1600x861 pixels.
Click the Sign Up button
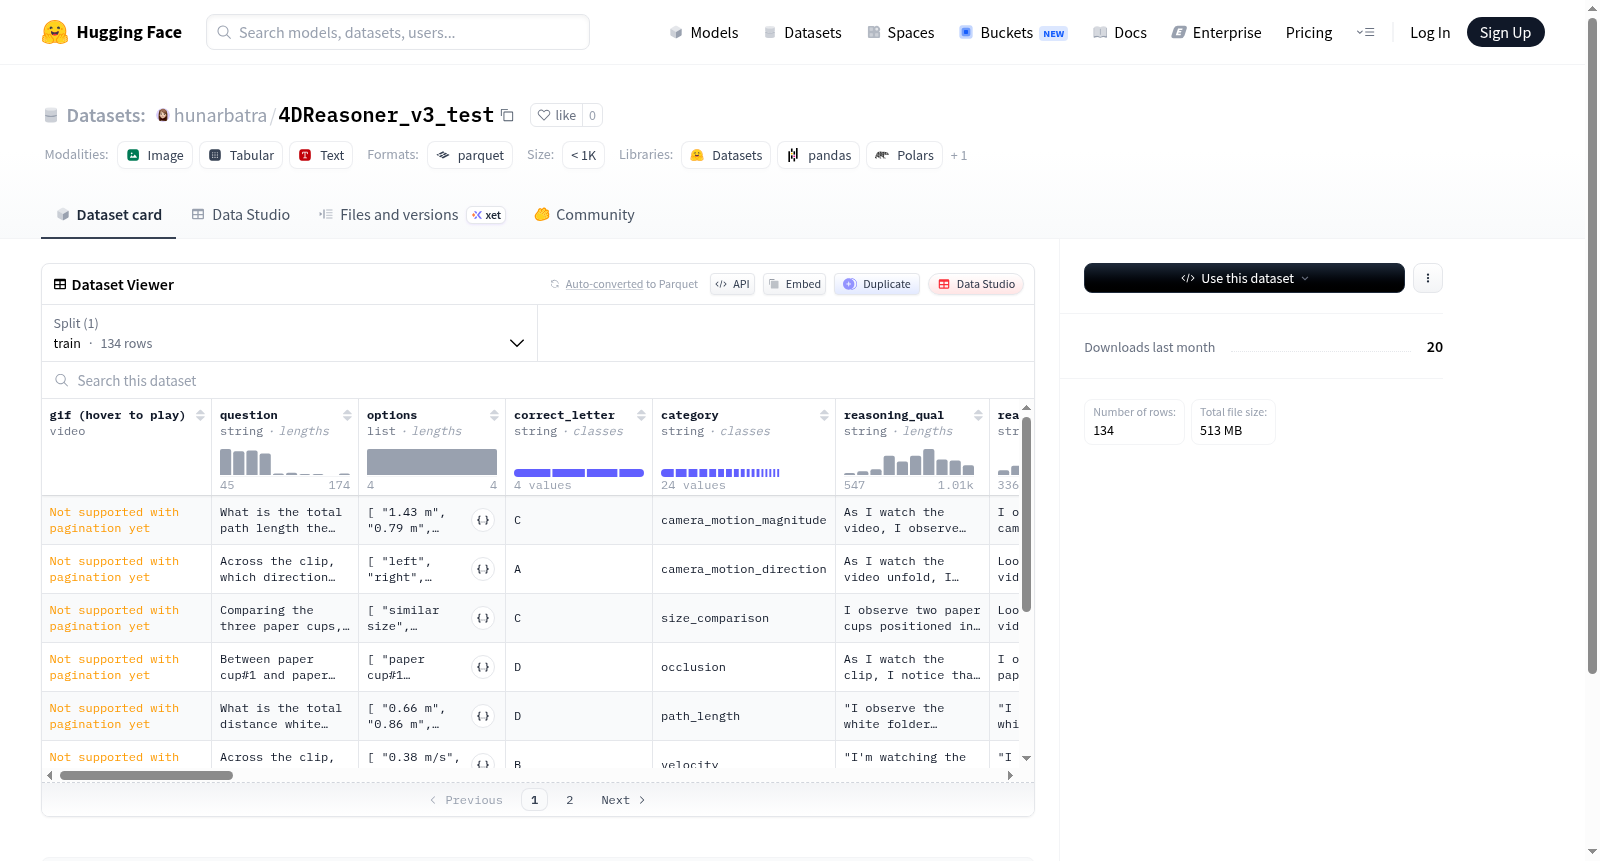[x=1505, y=32]
